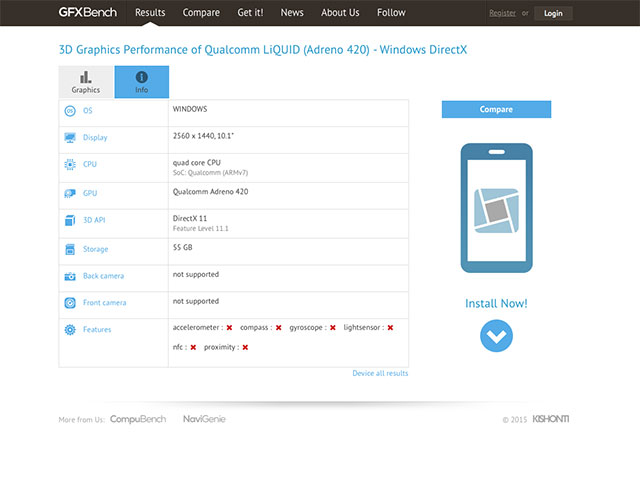
Task: Switch to the Graphics tab
Action: tap(86, 82)
